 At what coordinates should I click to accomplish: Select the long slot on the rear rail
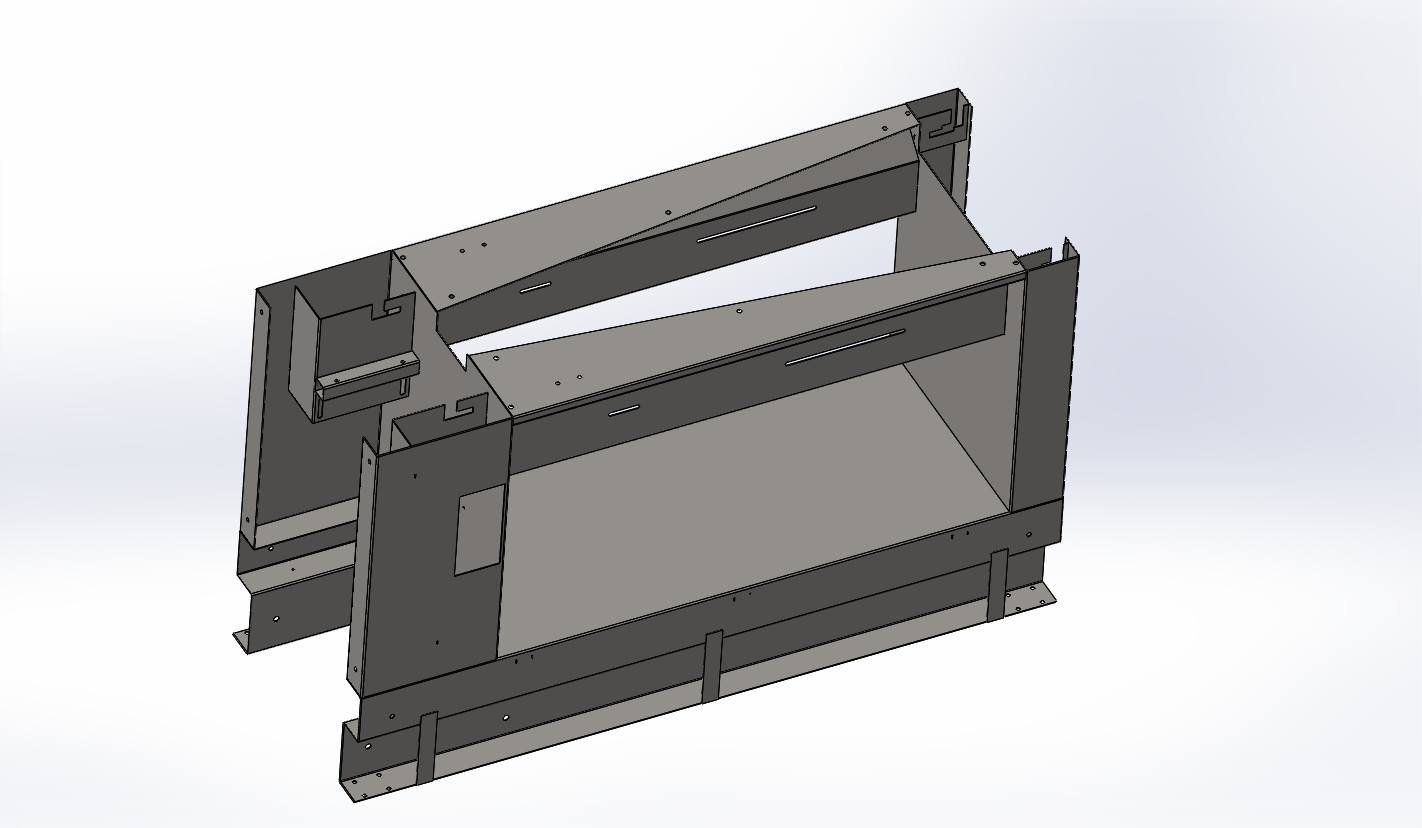tap(756, 224)
